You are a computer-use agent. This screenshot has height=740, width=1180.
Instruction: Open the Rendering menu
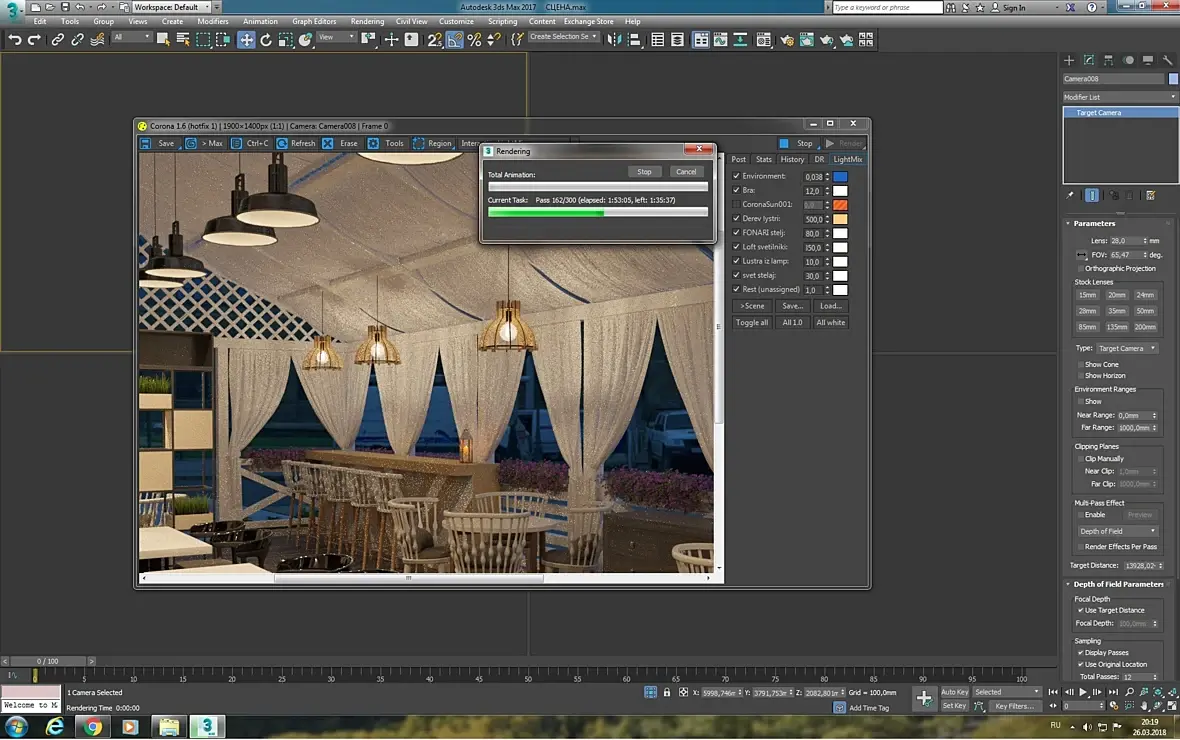pos(367,21)
